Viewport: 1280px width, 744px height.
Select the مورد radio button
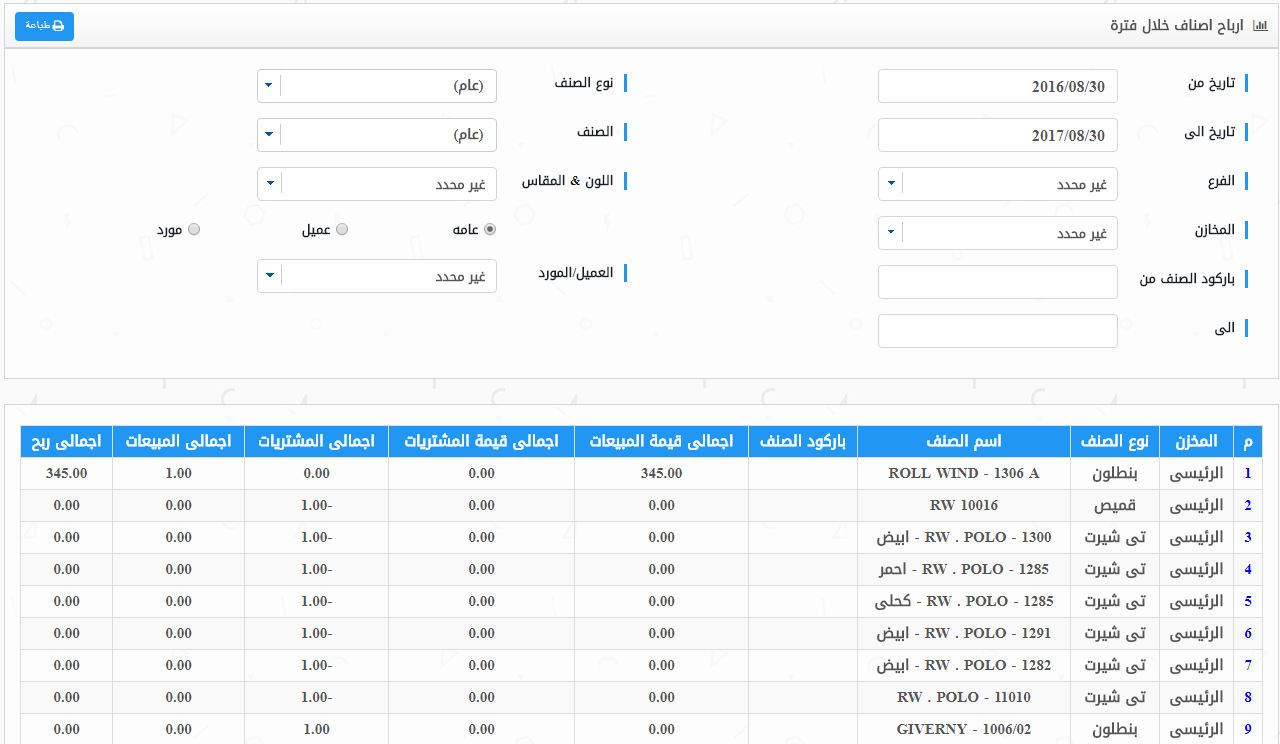tap(194, 229)
